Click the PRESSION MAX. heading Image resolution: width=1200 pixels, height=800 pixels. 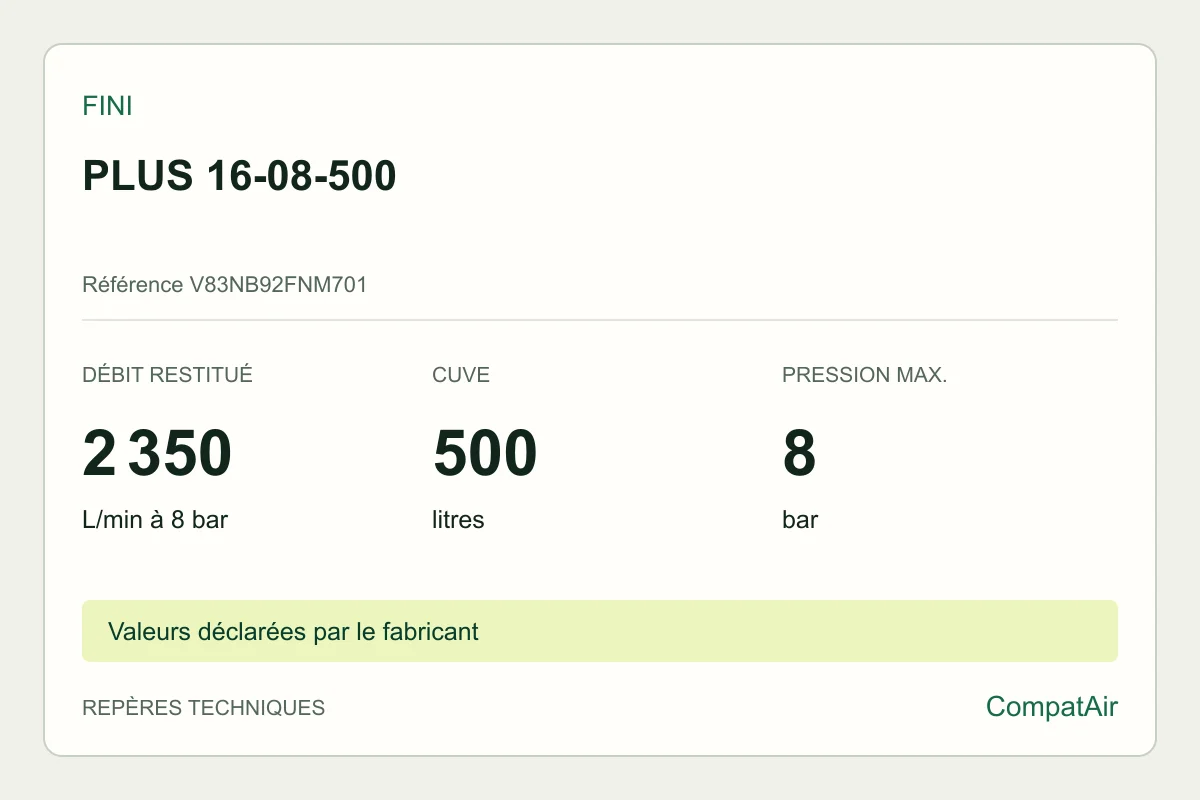(864, 375)
